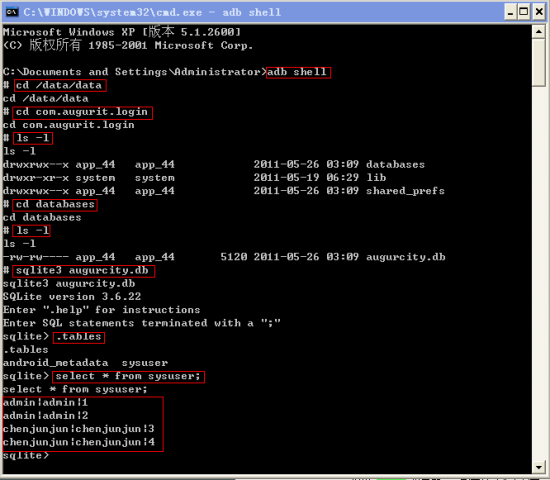Screen dimensions: 550x480
Task: Click the 'cd databases' highlighted command
Action: tap(55, 205)
